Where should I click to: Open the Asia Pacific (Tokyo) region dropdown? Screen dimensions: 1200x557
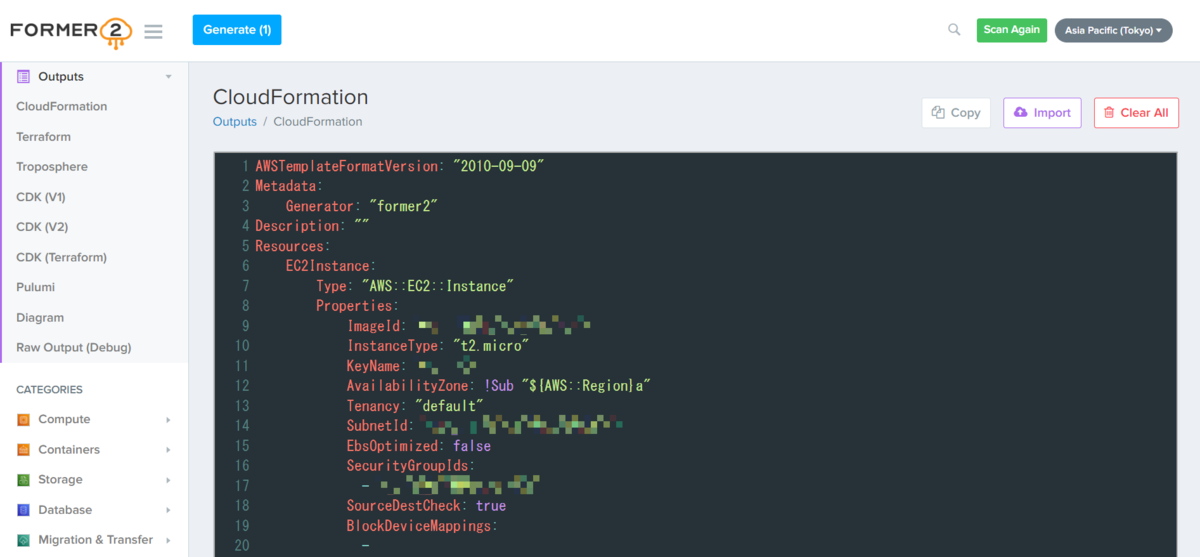click(x=1113, y=30)
